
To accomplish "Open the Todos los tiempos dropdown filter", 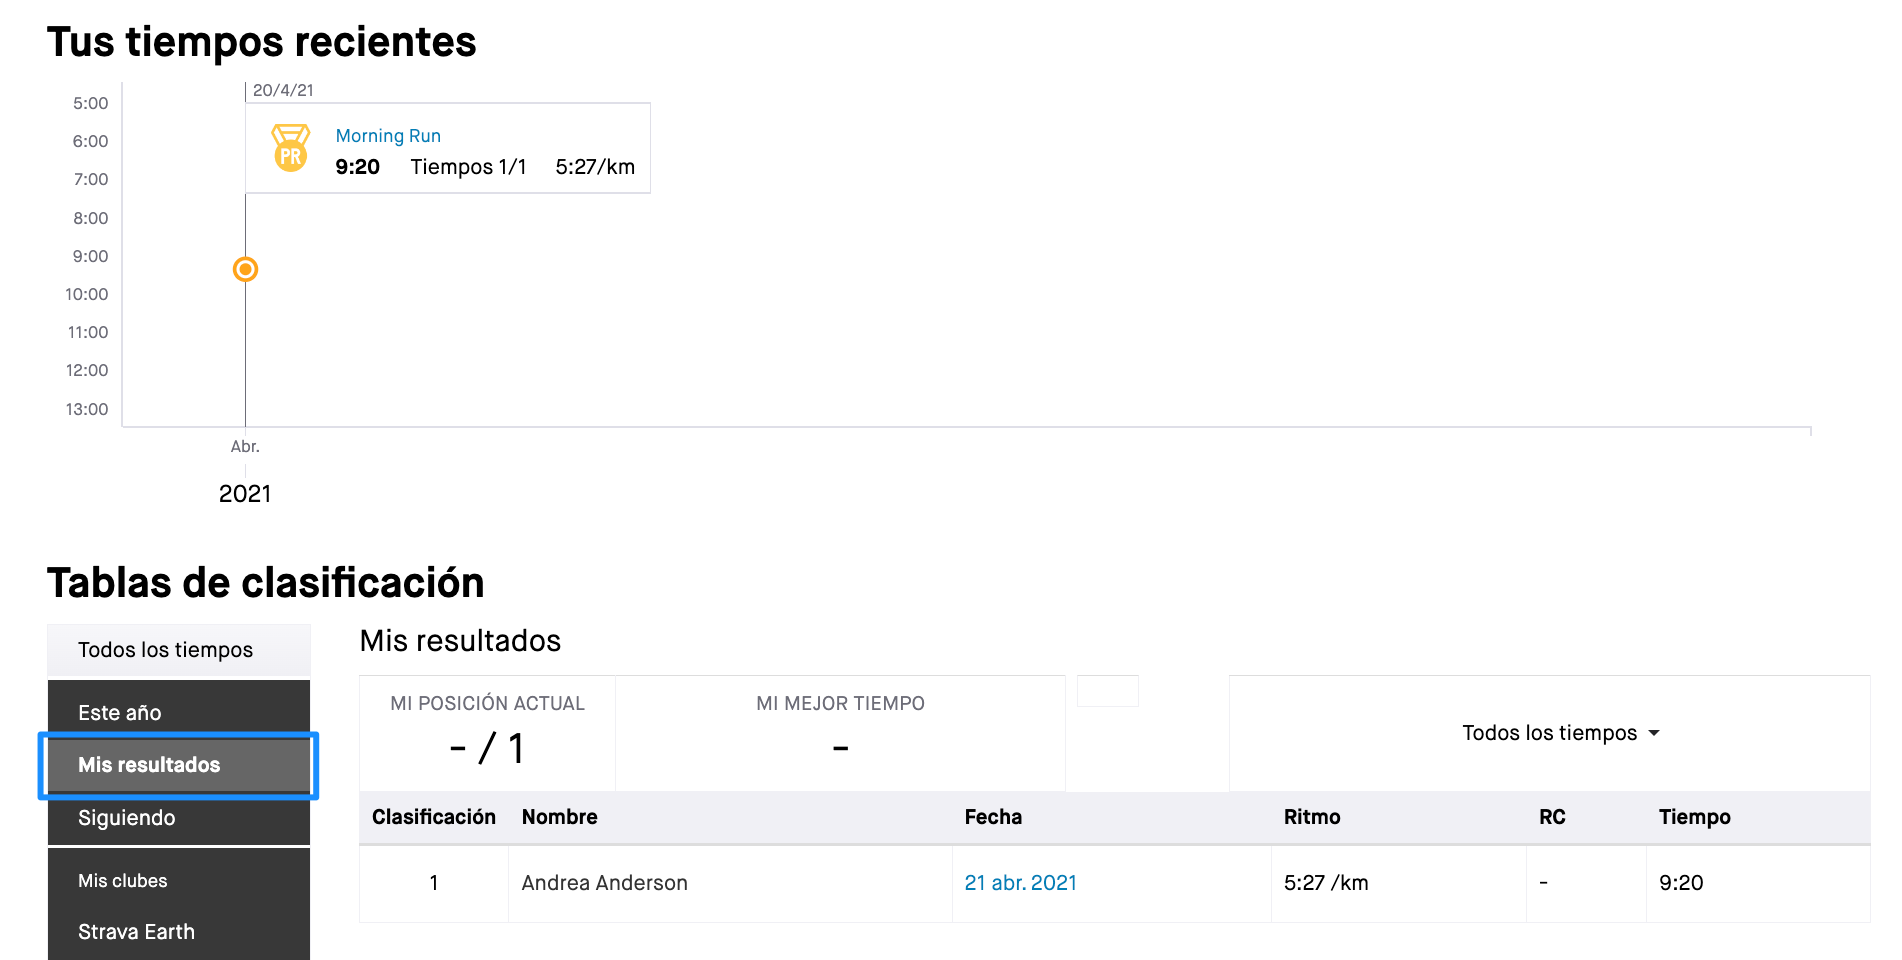I will (1560, 733).
